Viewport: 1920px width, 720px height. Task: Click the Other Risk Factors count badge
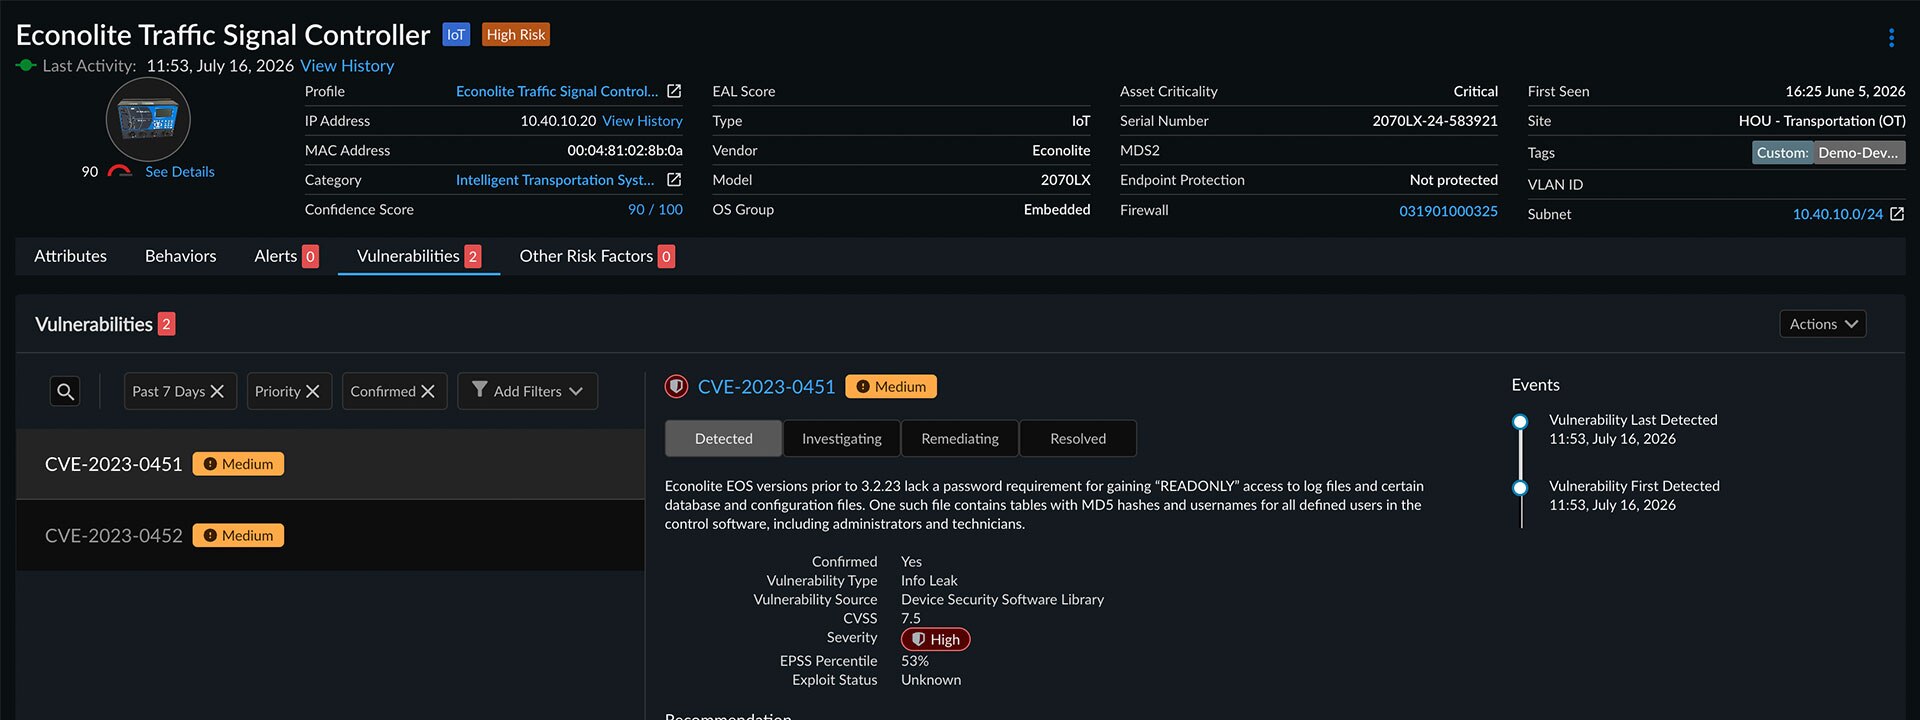pos(666,257)
